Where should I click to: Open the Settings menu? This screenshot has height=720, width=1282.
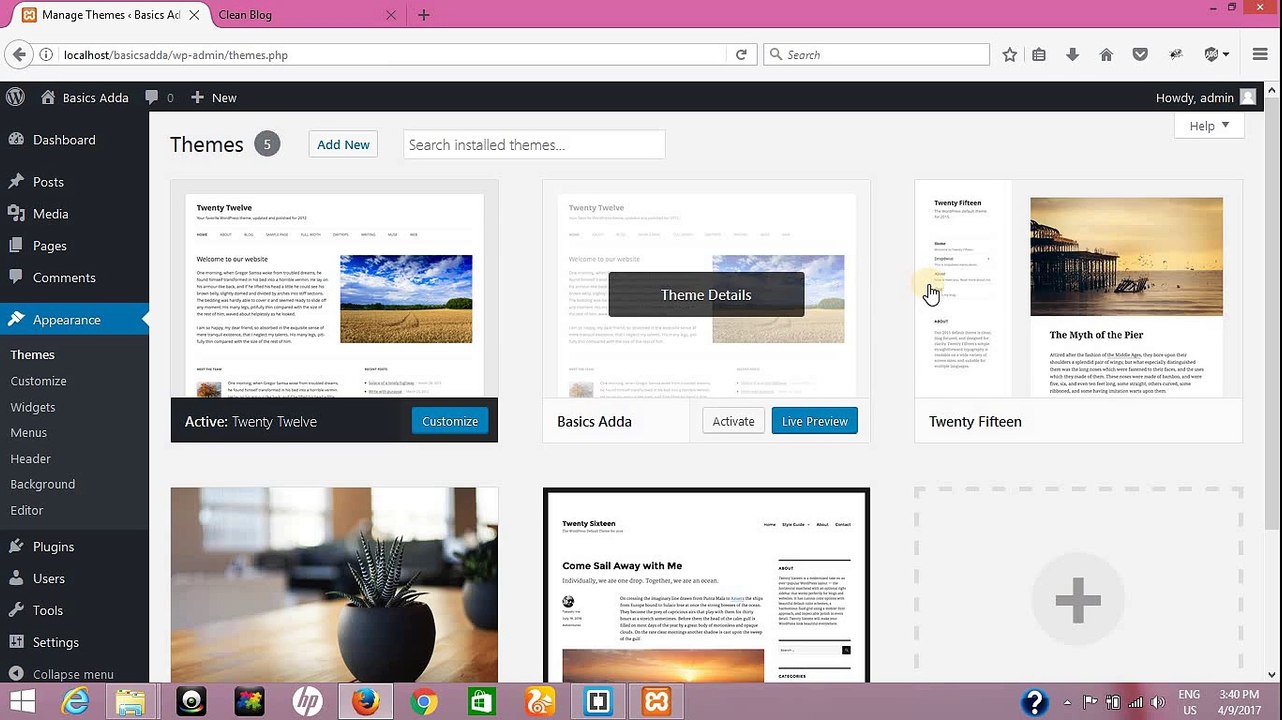pyautogui.click(x=56, y=643)
